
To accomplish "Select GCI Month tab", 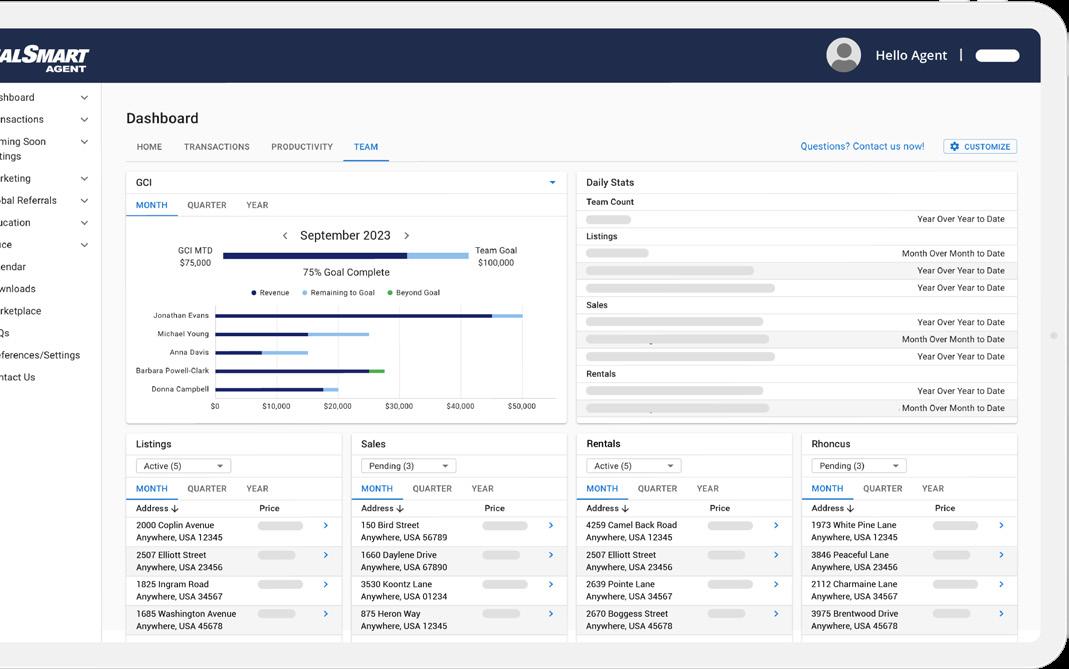I will click(x=151, y=205).
